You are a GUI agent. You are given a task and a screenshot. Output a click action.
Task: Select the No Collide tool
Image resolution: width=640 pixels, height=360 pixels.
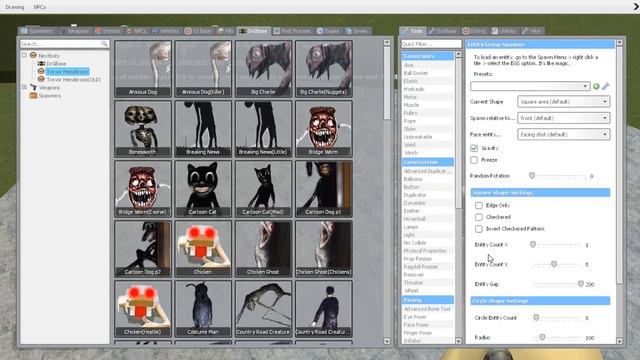click(427, 243)
